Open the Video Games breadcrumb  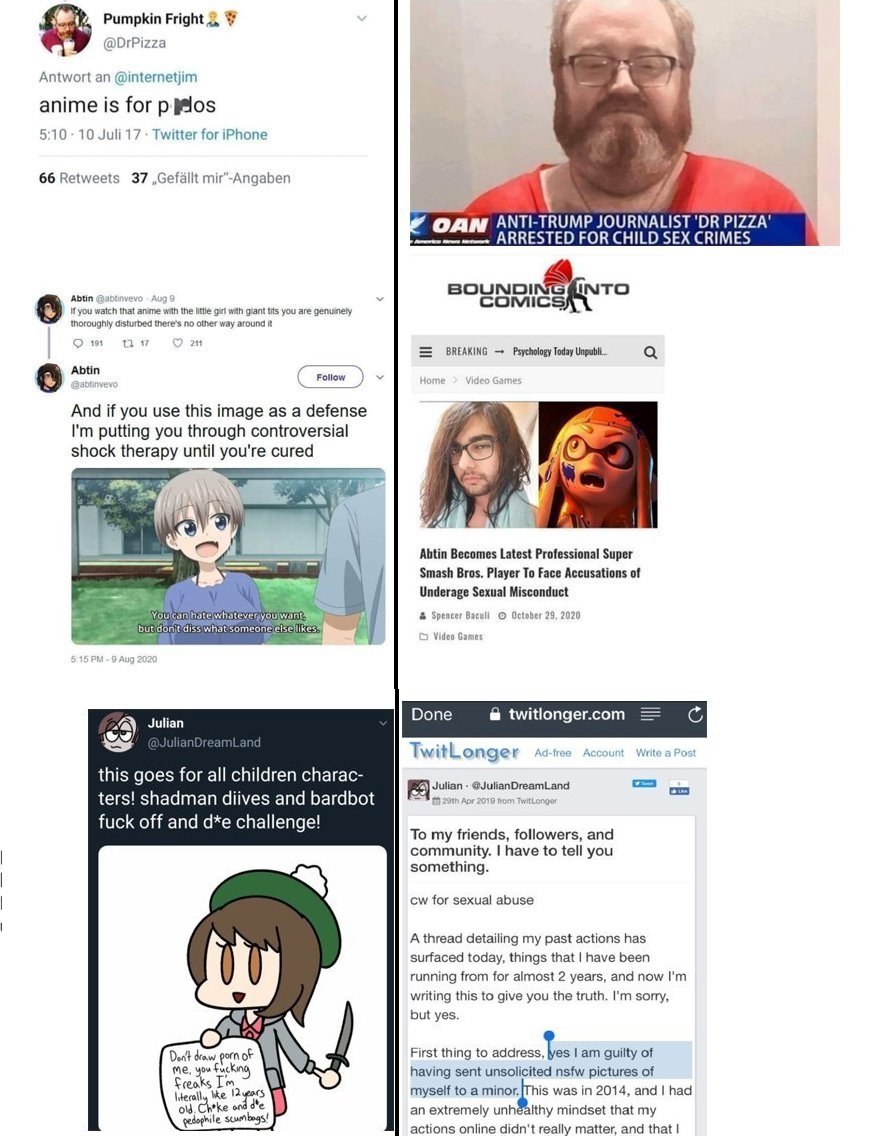pos(493,380)
